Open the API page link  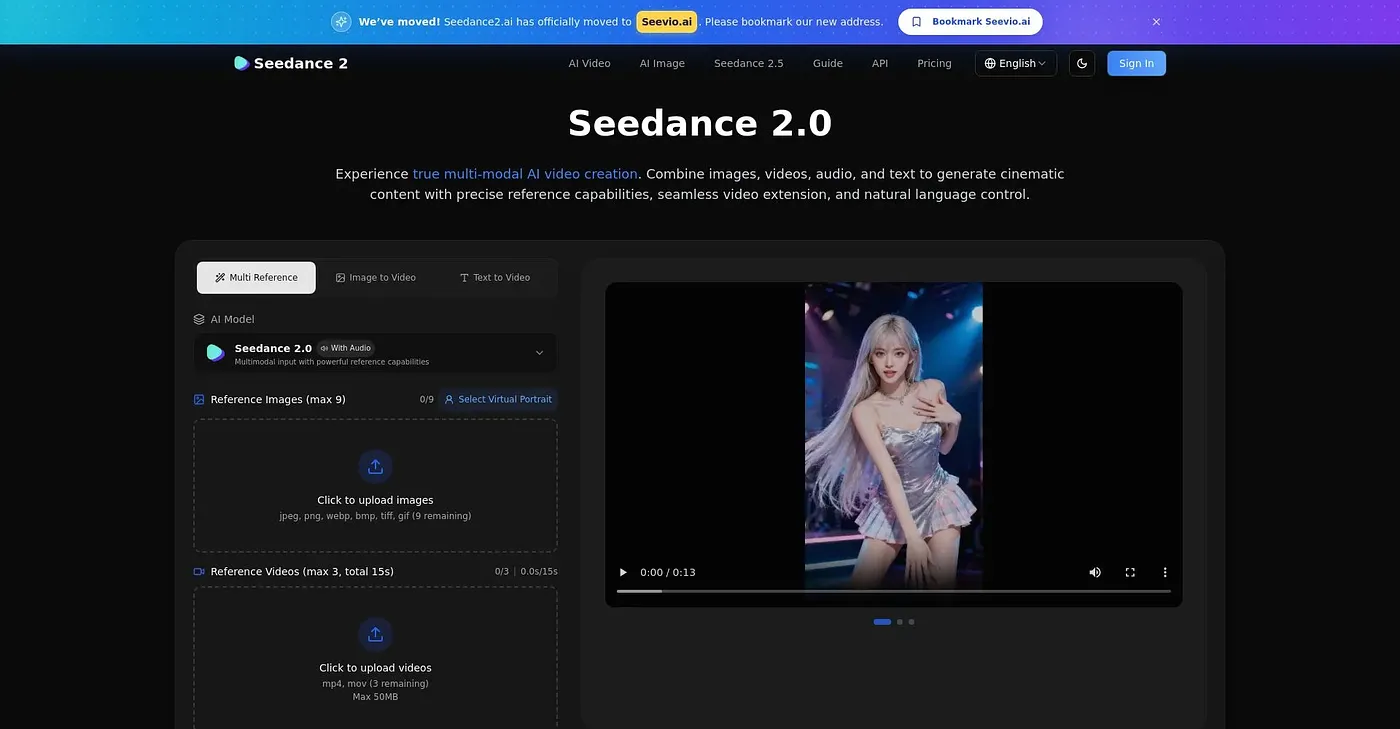tap(880, 63)
